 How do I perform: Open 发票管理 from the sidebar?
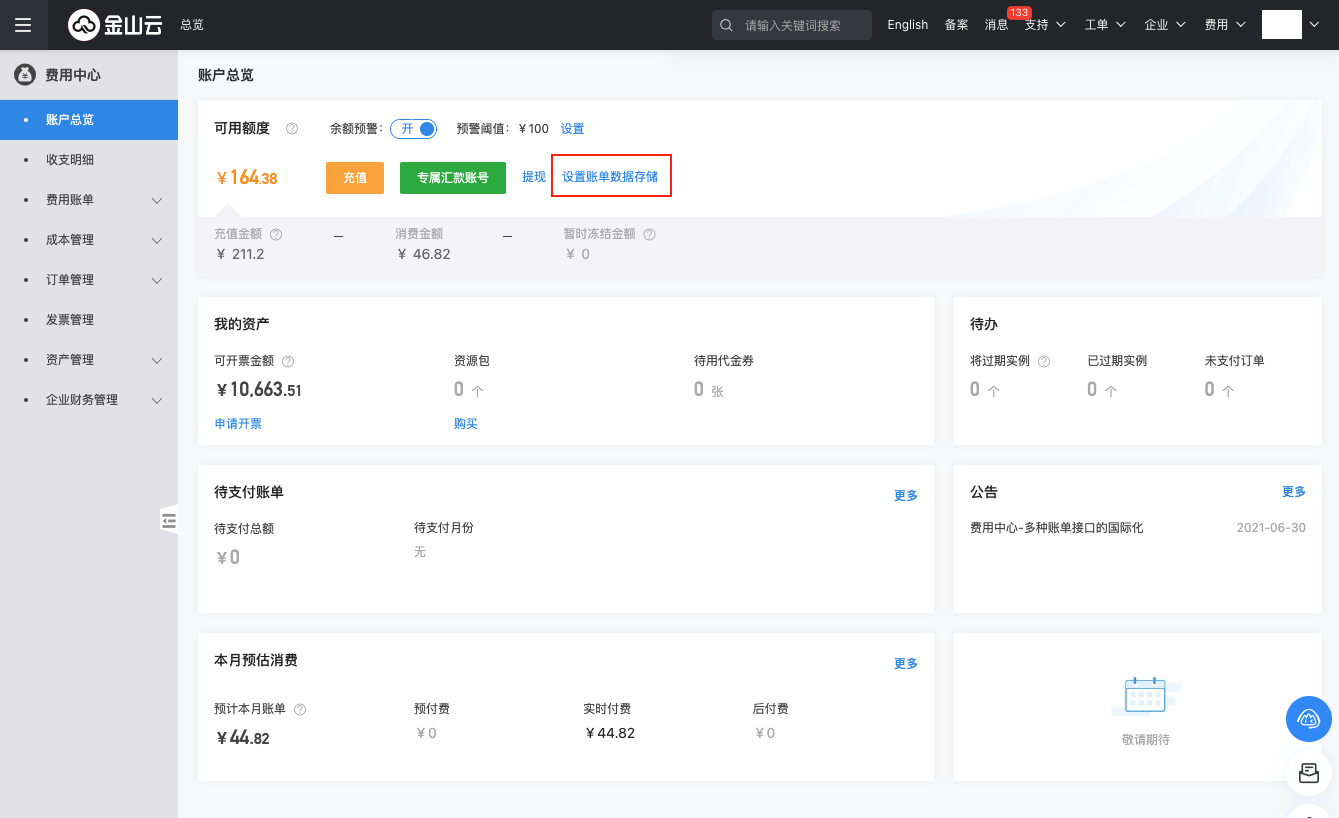pyautogui.click(x=70, y=320)
